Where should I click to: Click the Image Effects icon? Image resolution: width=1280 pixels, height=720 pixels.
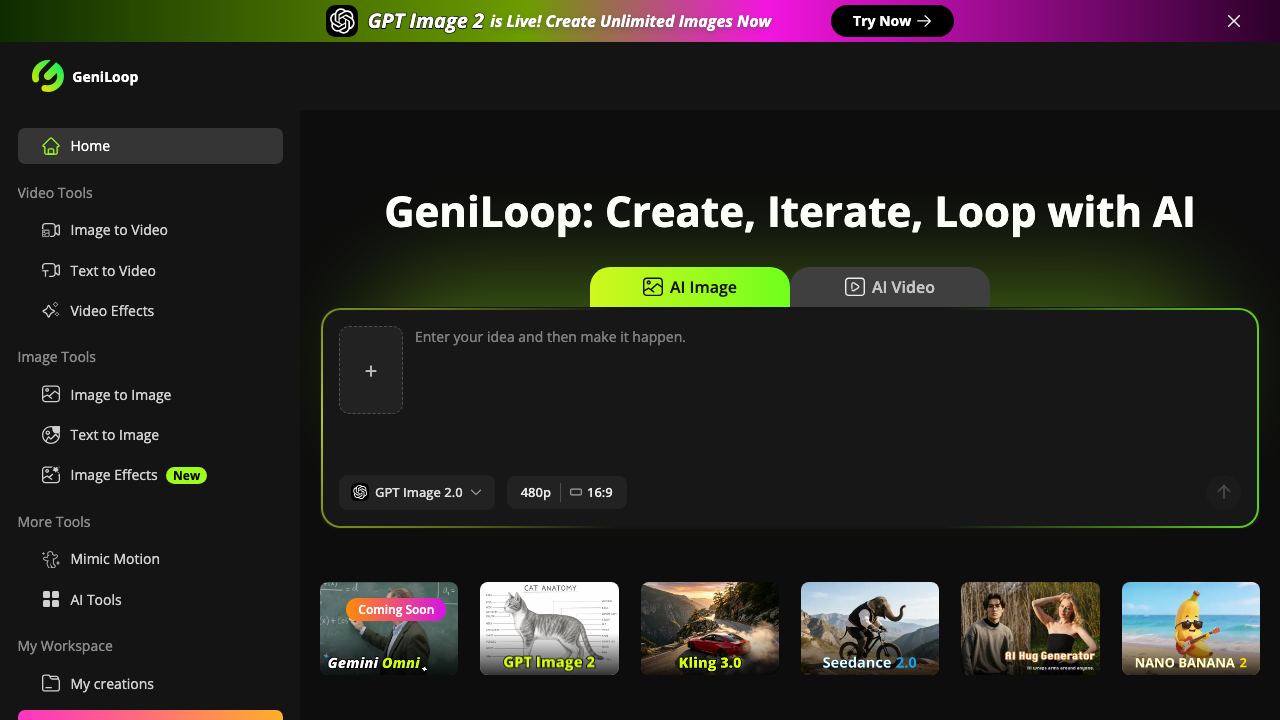51,475
